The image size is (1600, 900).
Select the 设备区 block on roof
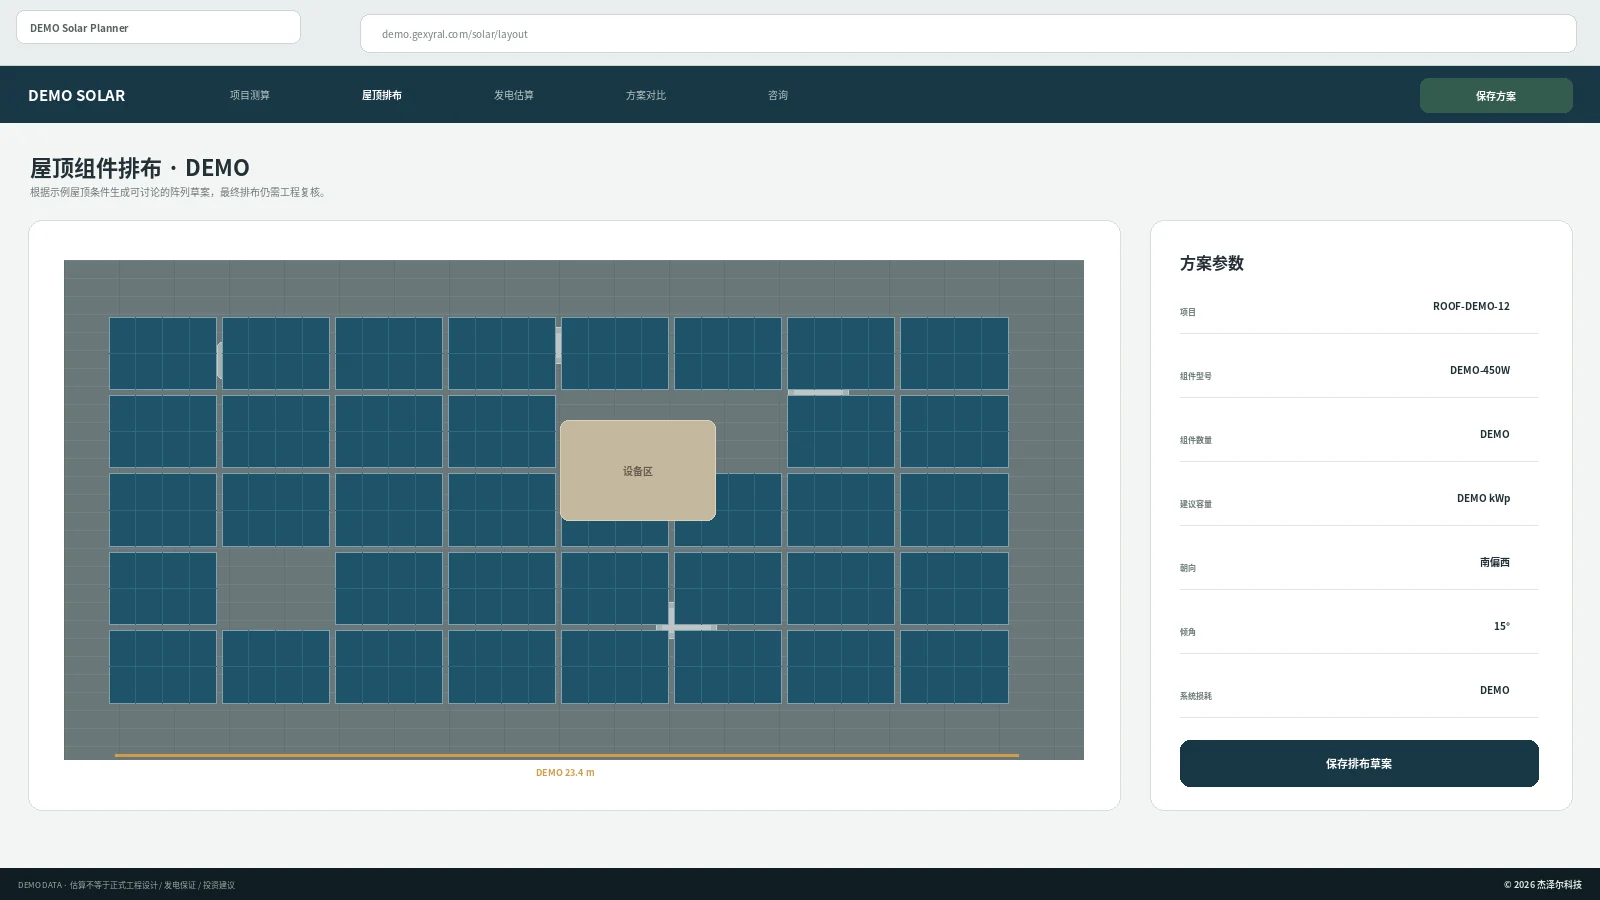click(x=638, y=471)
